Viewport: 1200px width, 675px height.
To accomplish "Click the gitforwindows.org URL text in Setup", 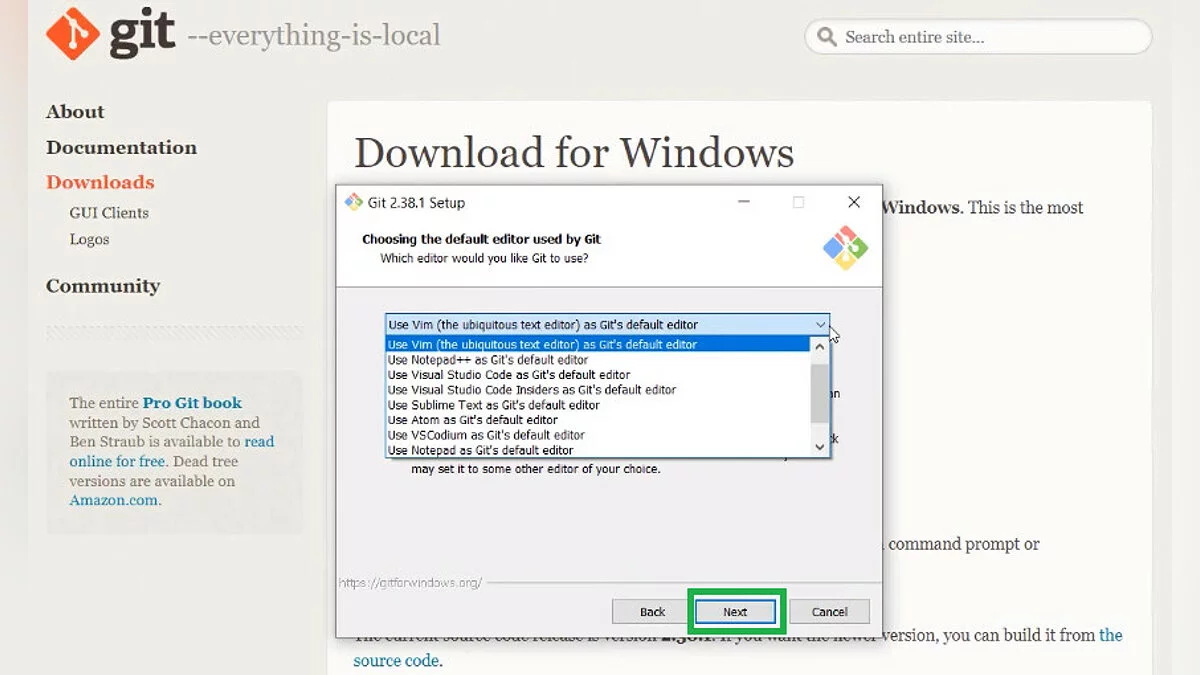I will [x=410, y=582].
